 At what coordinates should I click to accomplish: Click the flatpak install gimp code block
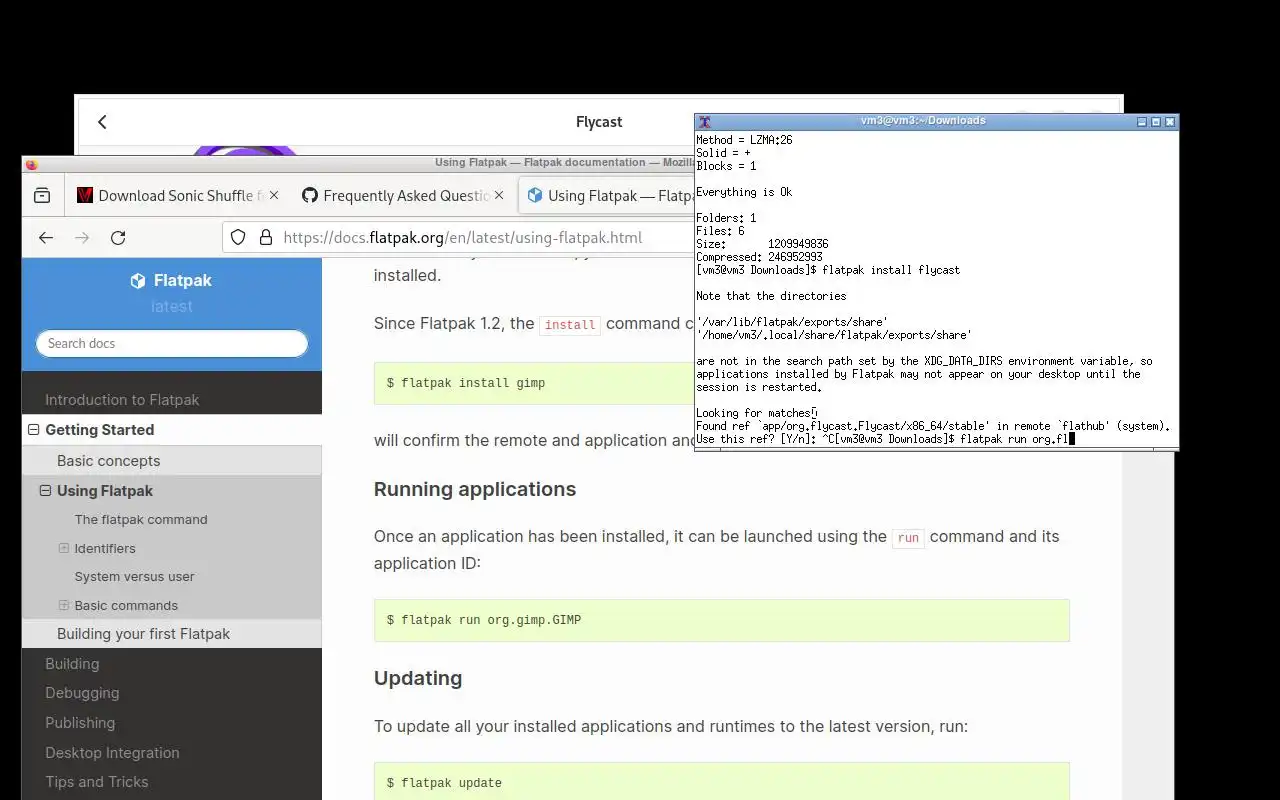(534, 383)
